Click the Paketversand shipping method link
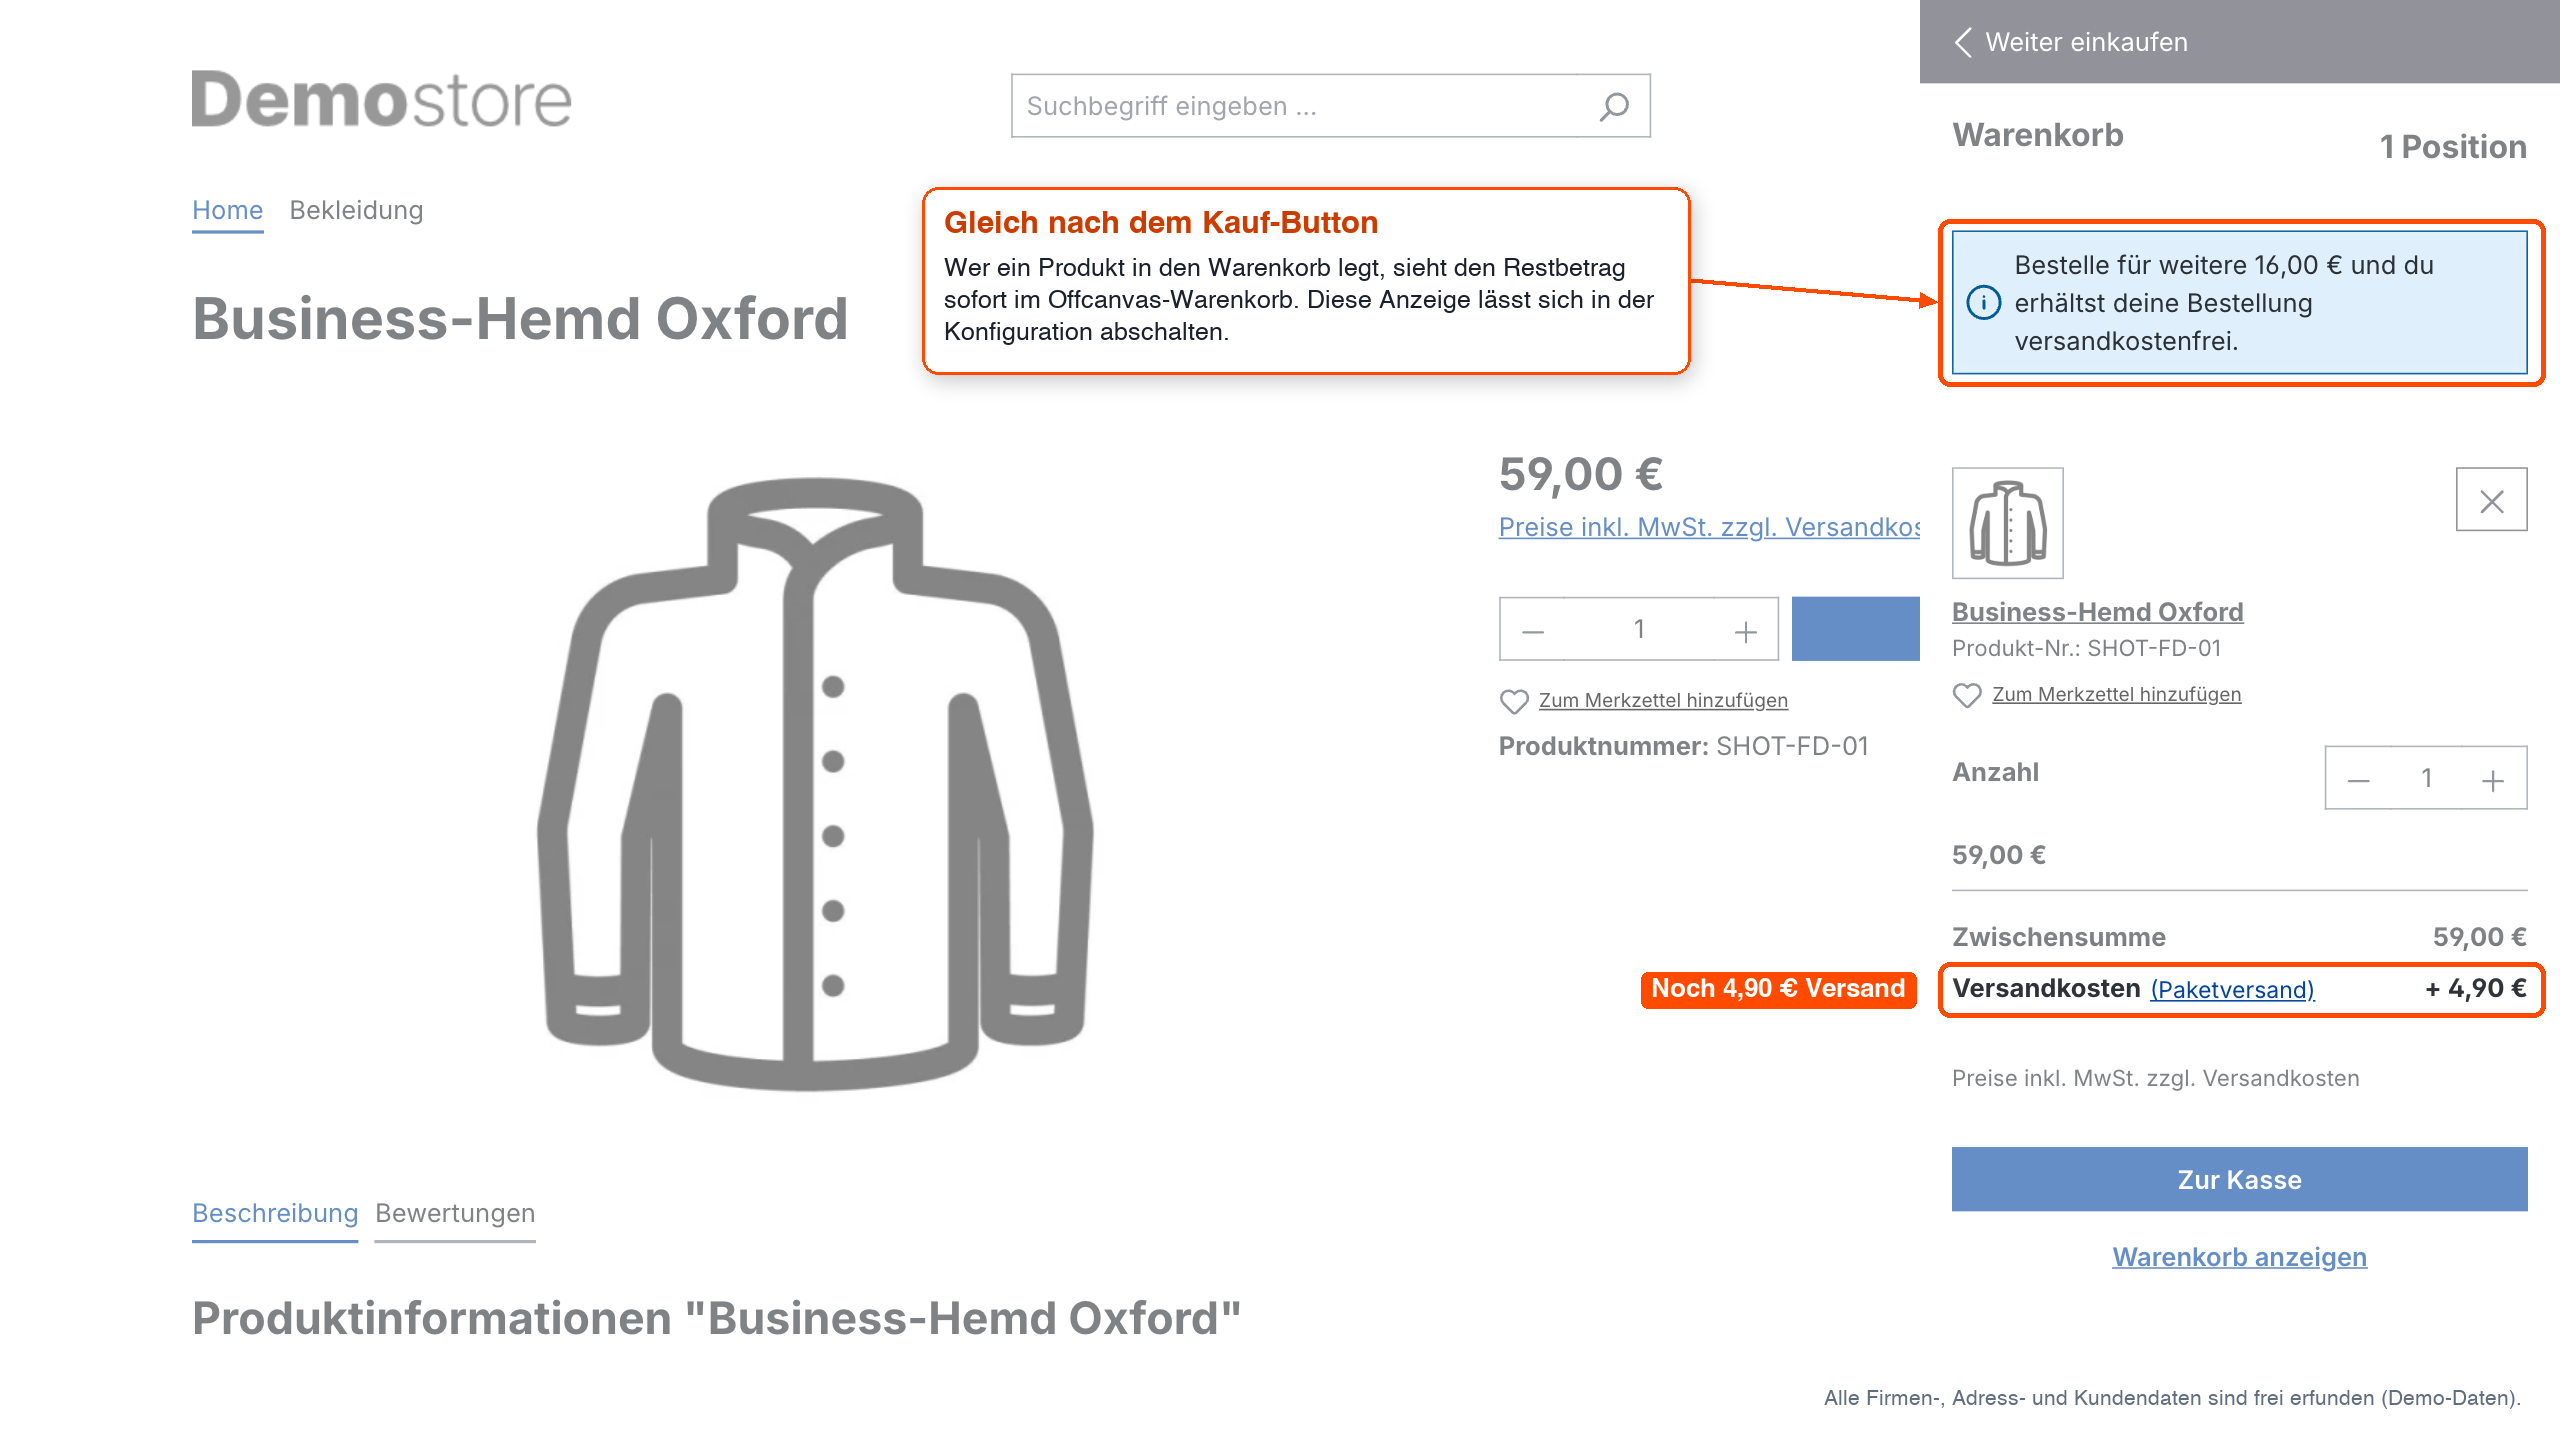Image resolution: width=2560 pixels, height=1440 pixels. (2232, 990)
